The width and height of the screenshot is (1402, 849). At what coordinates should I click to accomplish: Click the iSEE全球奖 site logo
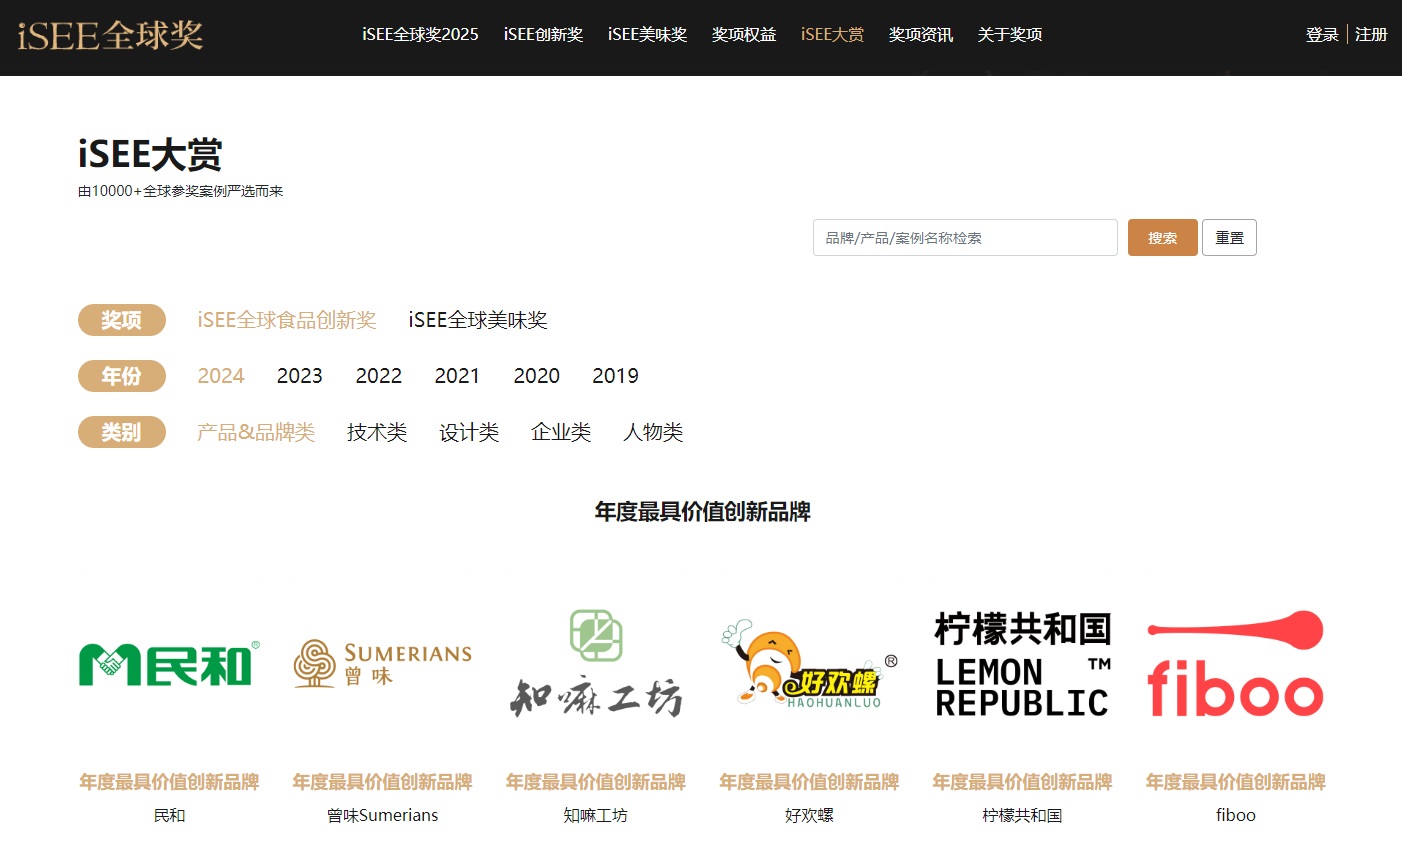click(110, 35)
